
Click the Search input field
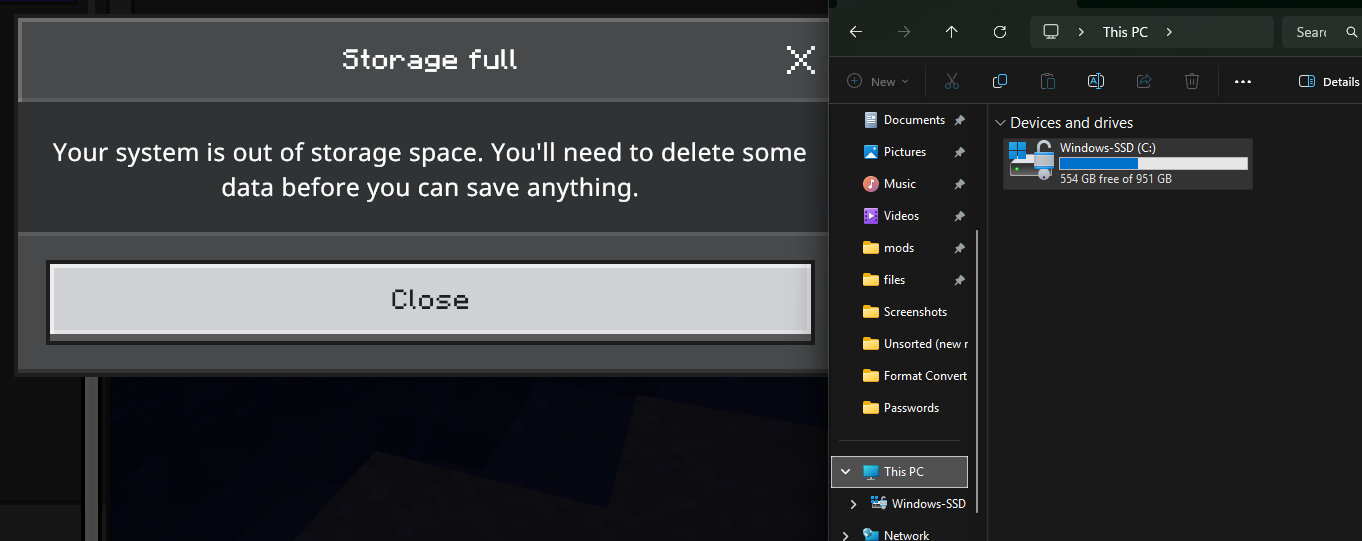(x=1318, y=32)
